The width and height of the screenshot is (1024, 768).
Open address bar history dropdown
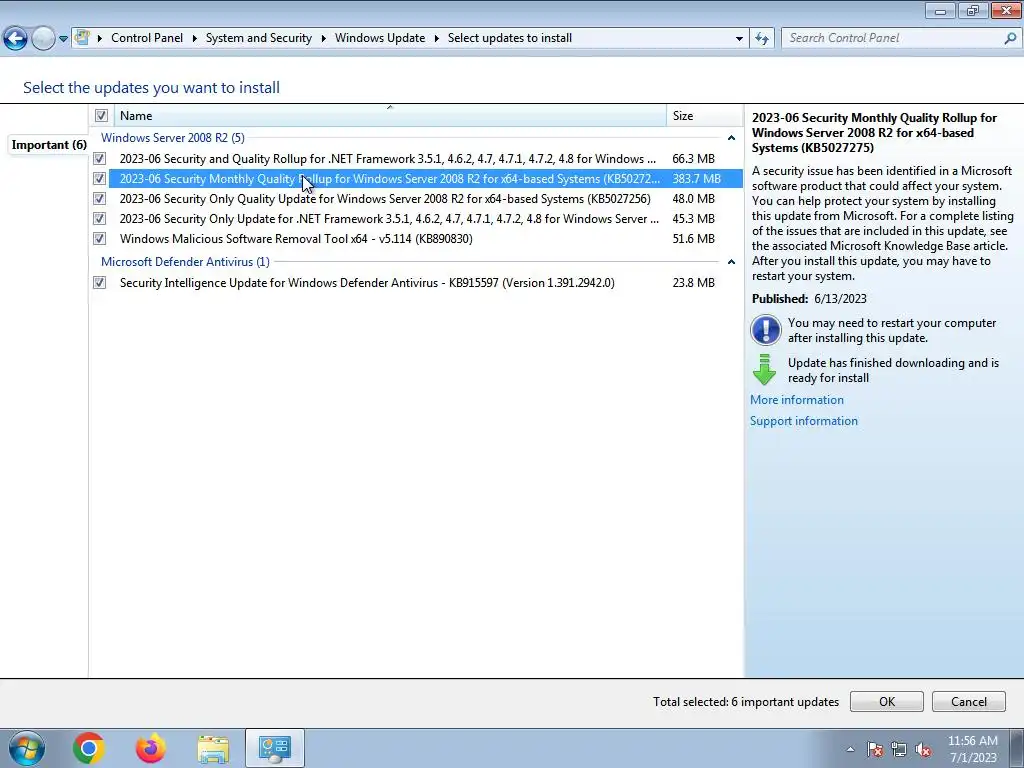click(739, 39)
